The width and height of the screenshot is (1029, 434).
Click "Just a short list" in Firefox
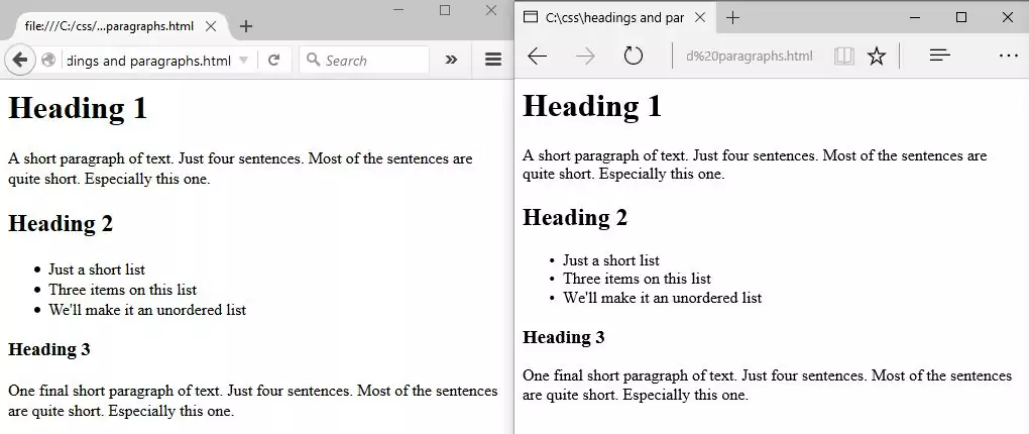coord(96,270)
